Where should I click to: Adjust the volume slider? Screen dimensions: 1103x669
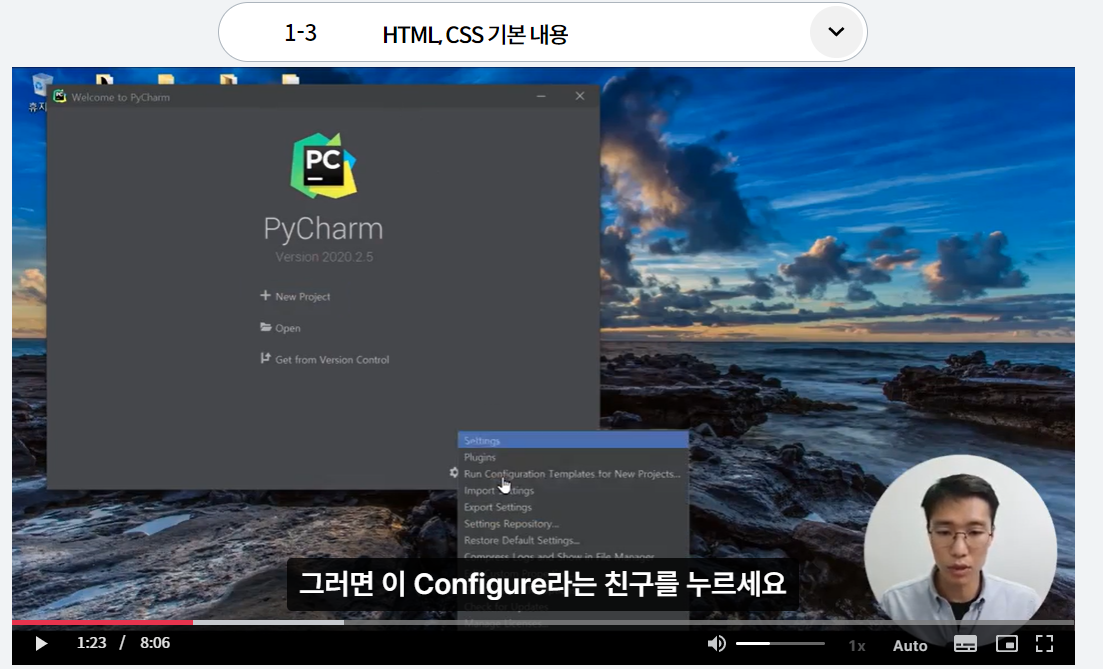(x=780, y=644)
